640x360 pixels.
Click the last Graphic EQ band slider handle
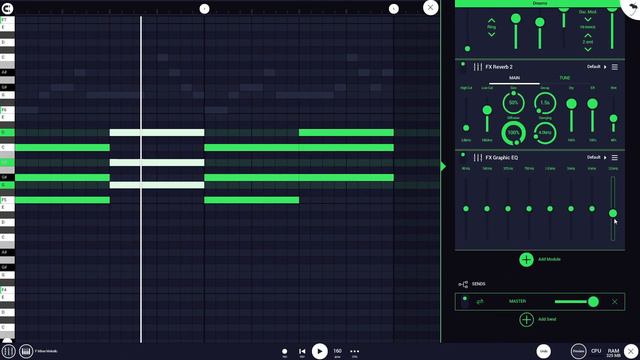click(x=613, y=213)
